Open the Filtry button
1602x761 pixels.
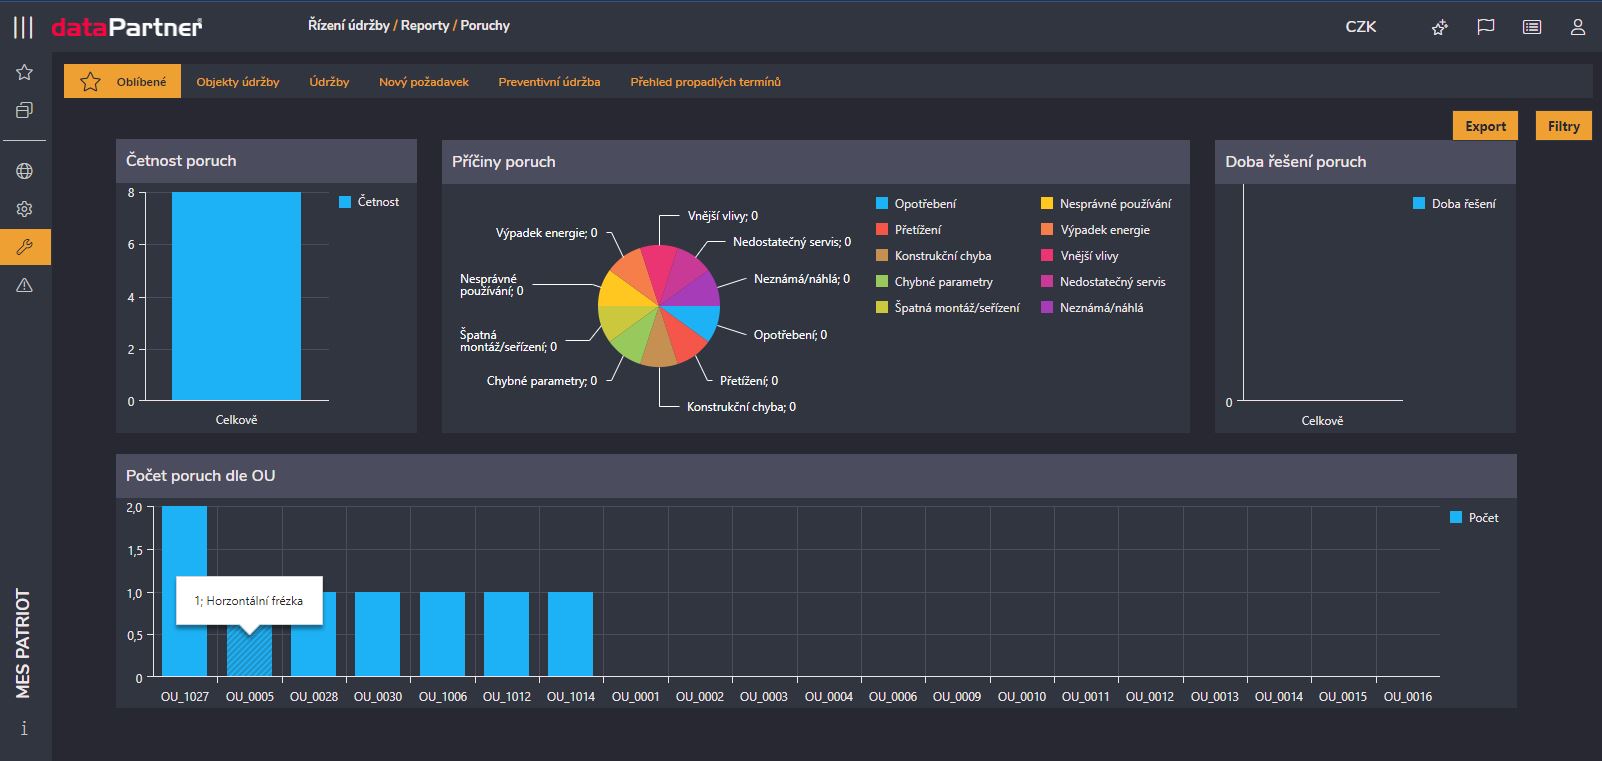click(1563, 126)
